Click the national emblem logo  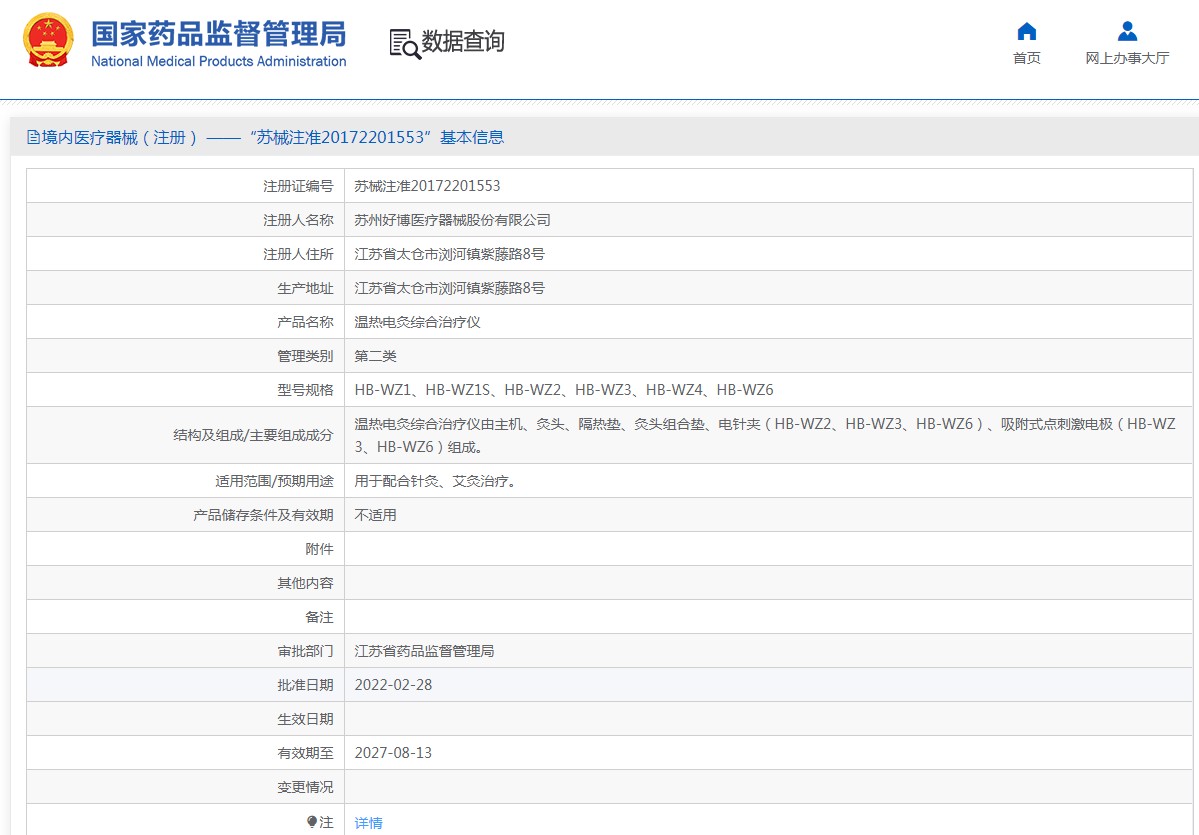pos(48,40)
